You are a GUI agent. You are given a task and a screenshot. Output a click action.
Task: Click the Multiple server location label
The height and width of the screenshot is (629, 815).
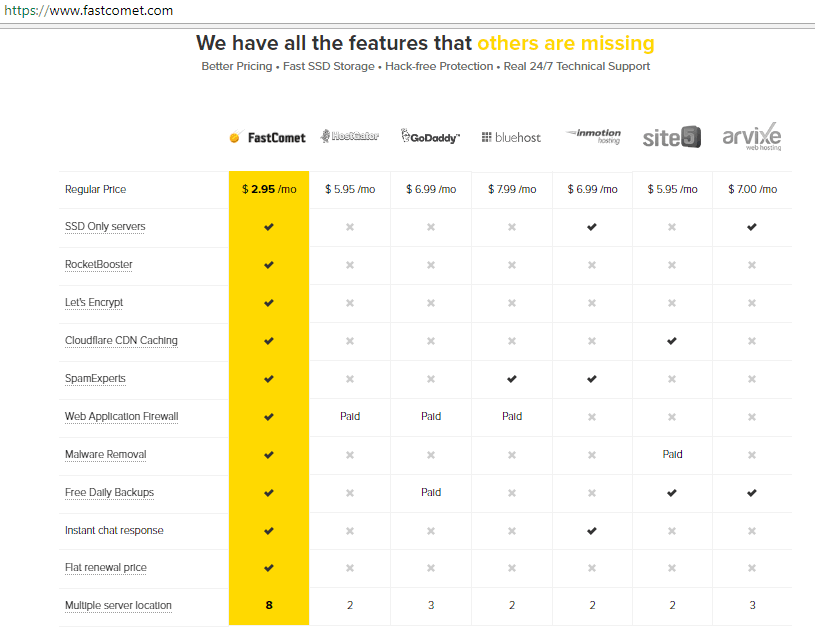click(x=118, y=606)
